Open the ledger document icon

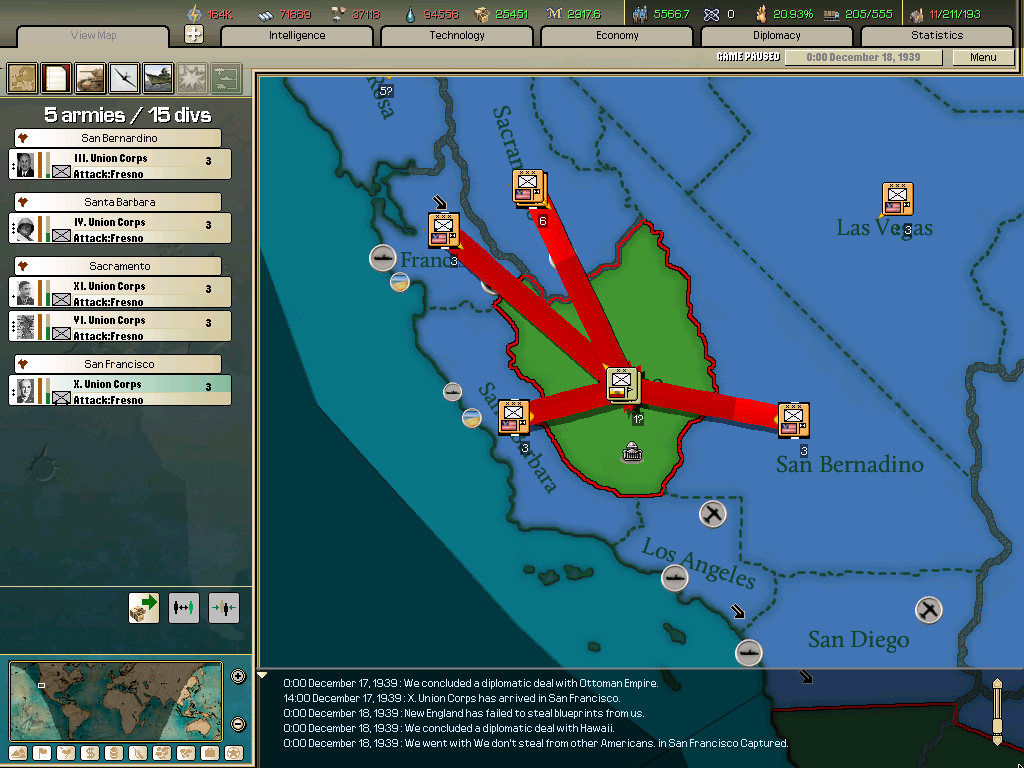click(55, 78)
